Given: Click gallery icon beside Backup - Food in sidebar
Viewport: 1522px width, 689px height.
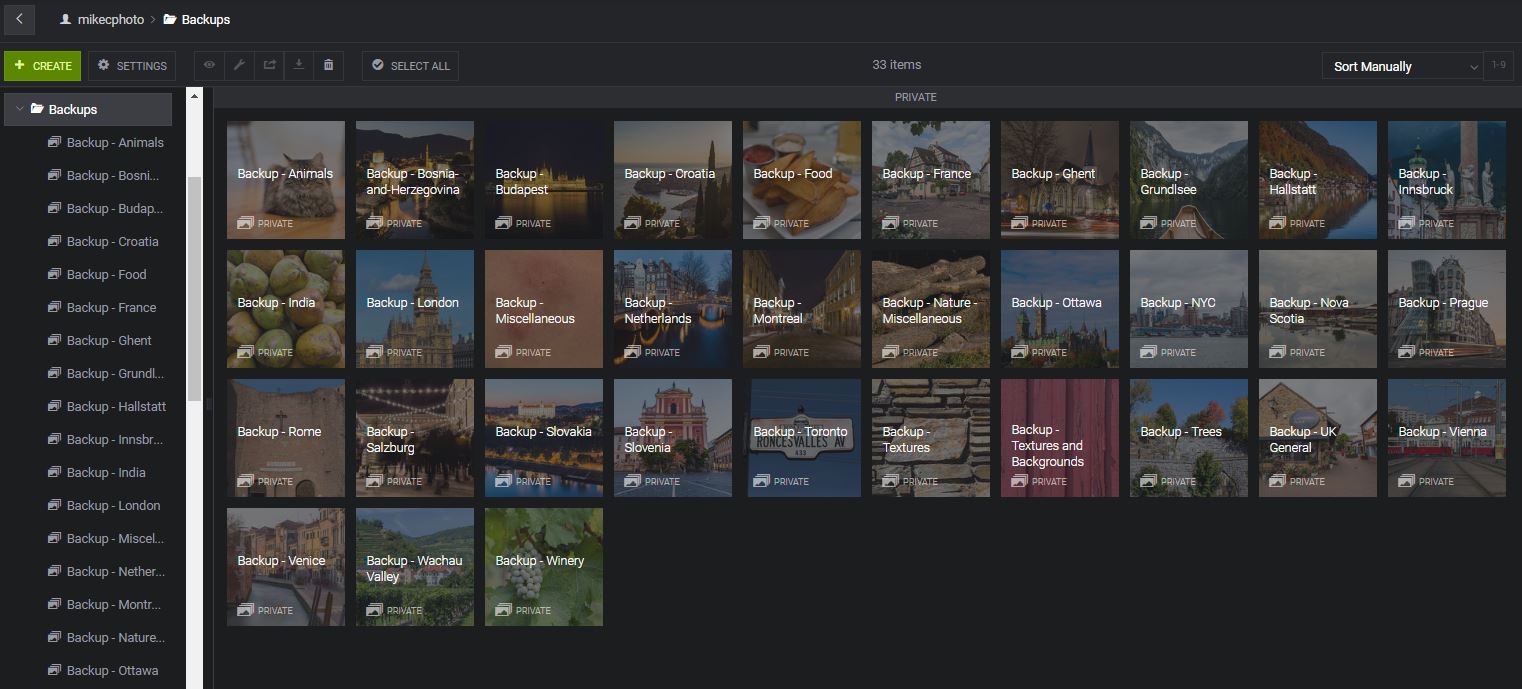Looking at the screenshot, I should click(x=54, y=274).
